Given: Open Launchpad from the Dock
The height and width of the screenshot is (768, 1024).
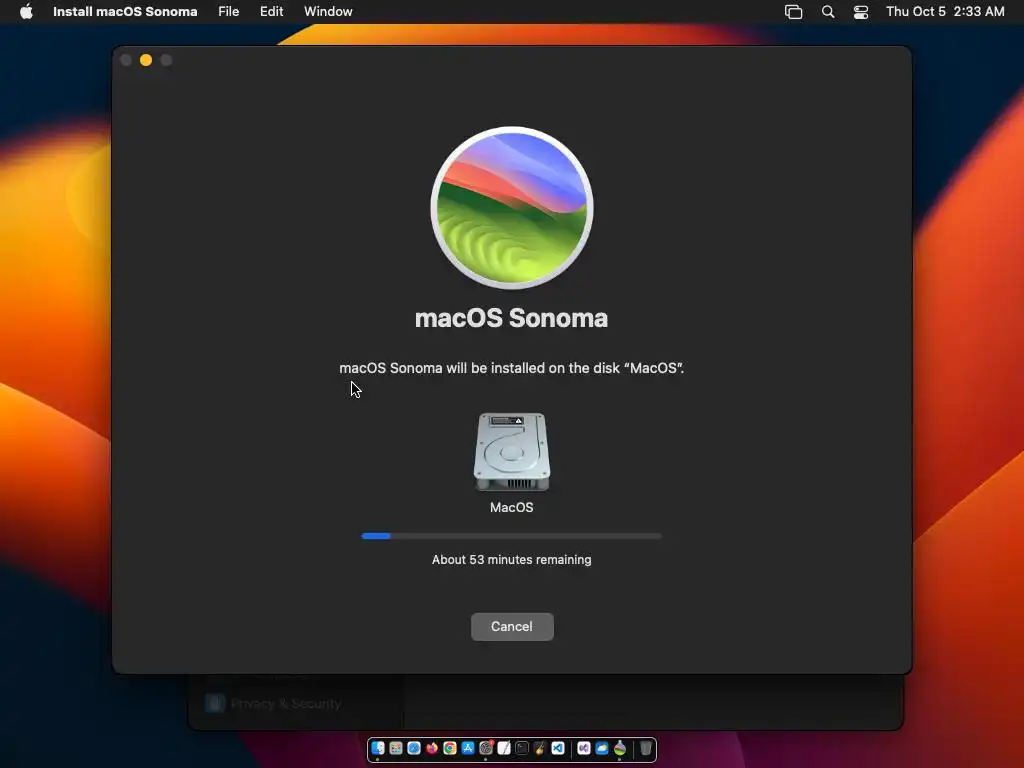Looking at the screenshot, I should pos(396,748).
